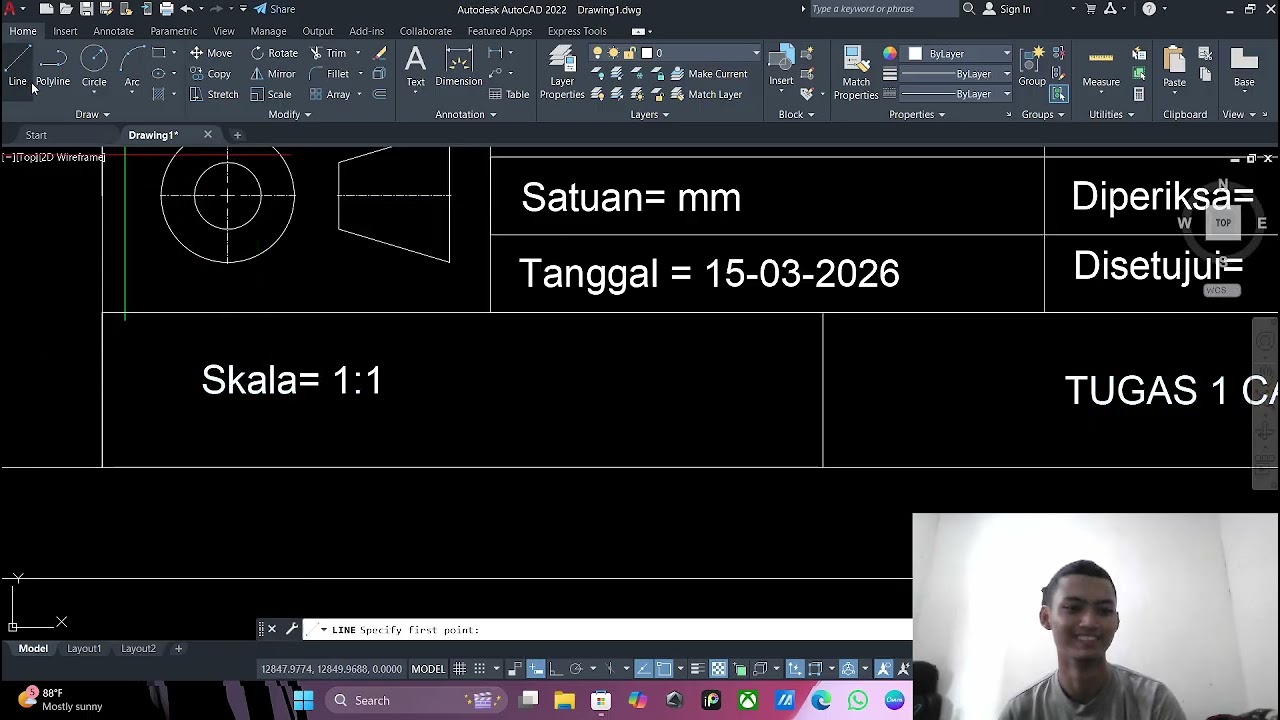Activate the Copy command
The height and width of the screenshot is (720, 1280).
(211, 74)
